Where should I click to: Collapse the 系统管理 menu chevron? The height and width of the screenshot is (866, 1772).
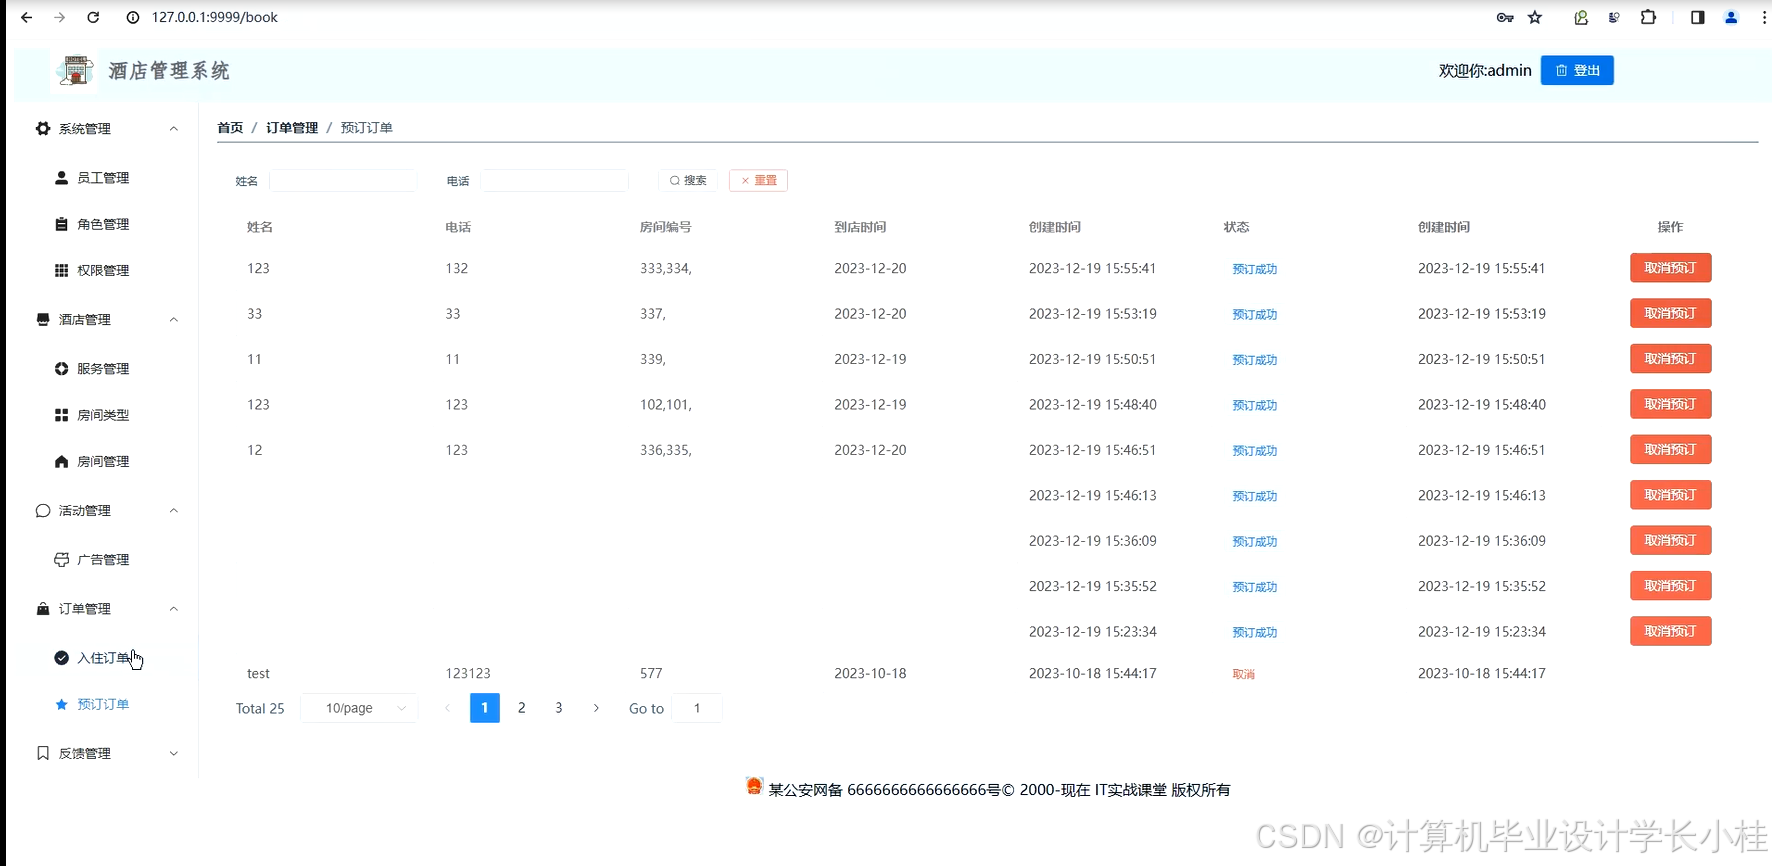174,129
